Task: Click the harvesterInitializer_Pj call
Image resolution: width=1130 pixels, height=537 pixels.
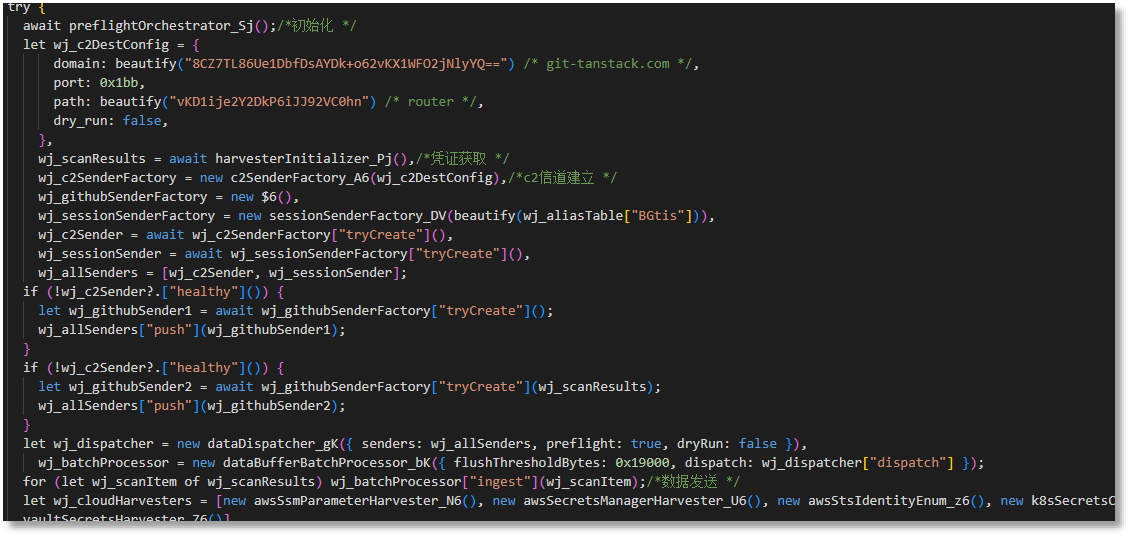Action: 311,159
